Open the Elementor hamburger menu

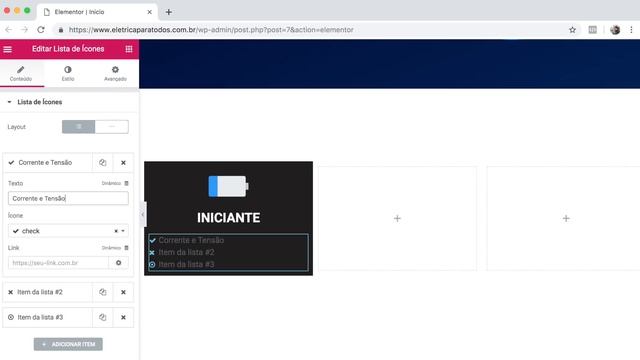tap(8, 49)
